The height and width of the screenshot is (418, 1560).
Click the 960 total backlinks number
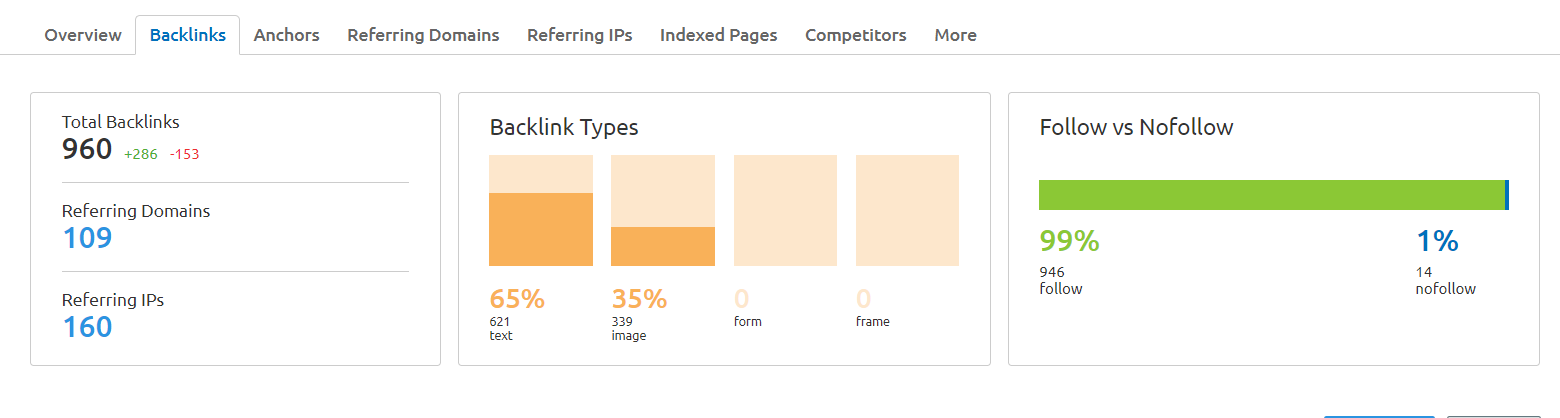87,150
